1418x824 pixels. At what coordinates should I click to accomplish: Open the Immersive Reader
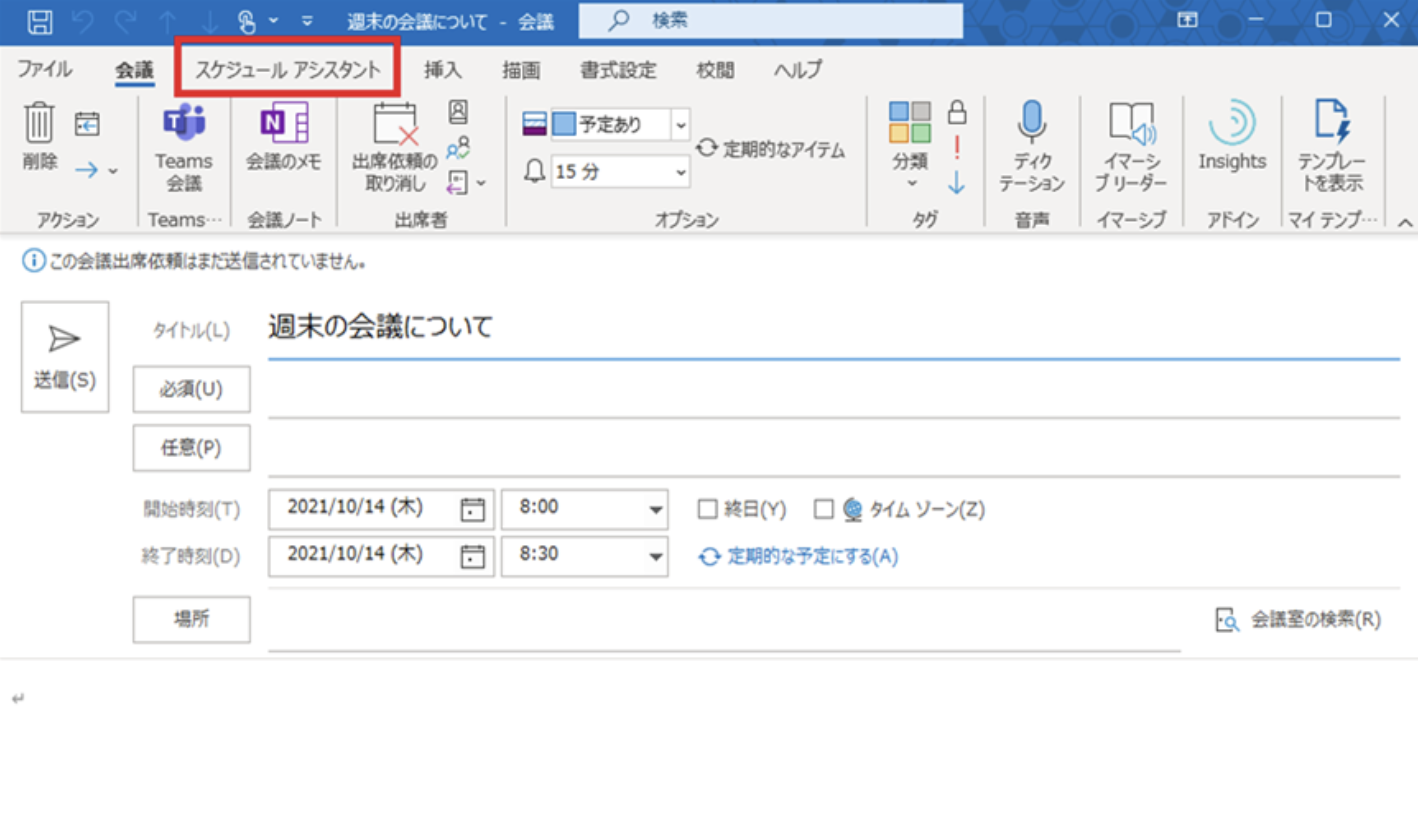tap(1130, 126)
